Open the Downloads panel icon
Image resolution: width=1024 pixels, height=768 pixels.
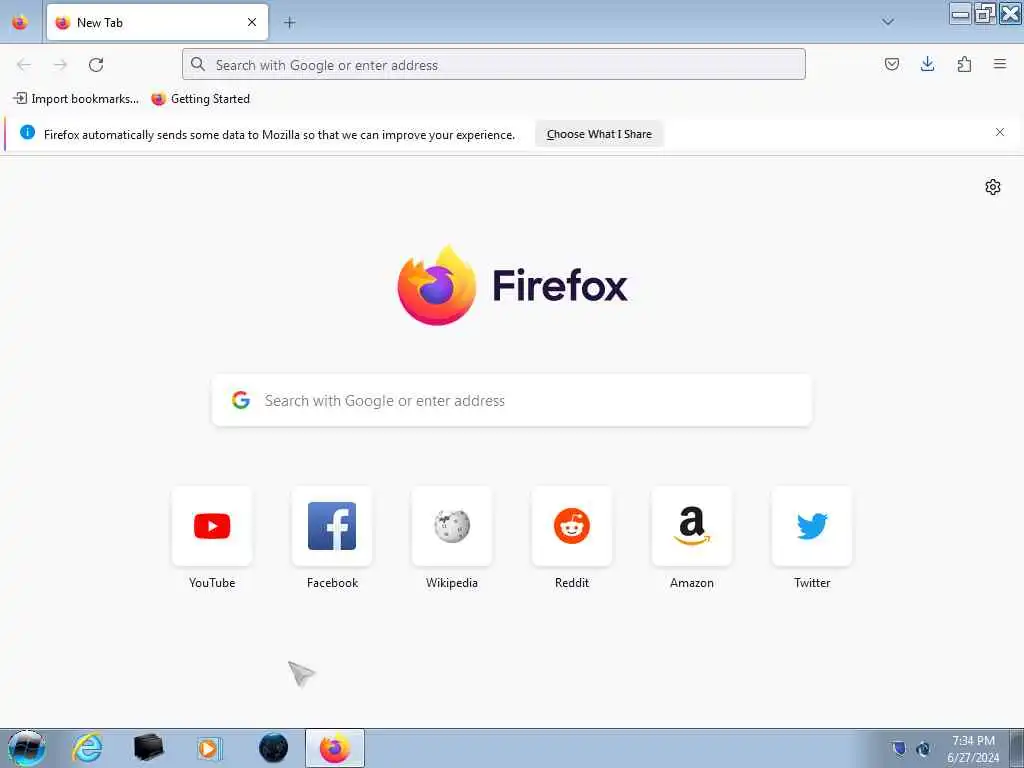point(927,64)
